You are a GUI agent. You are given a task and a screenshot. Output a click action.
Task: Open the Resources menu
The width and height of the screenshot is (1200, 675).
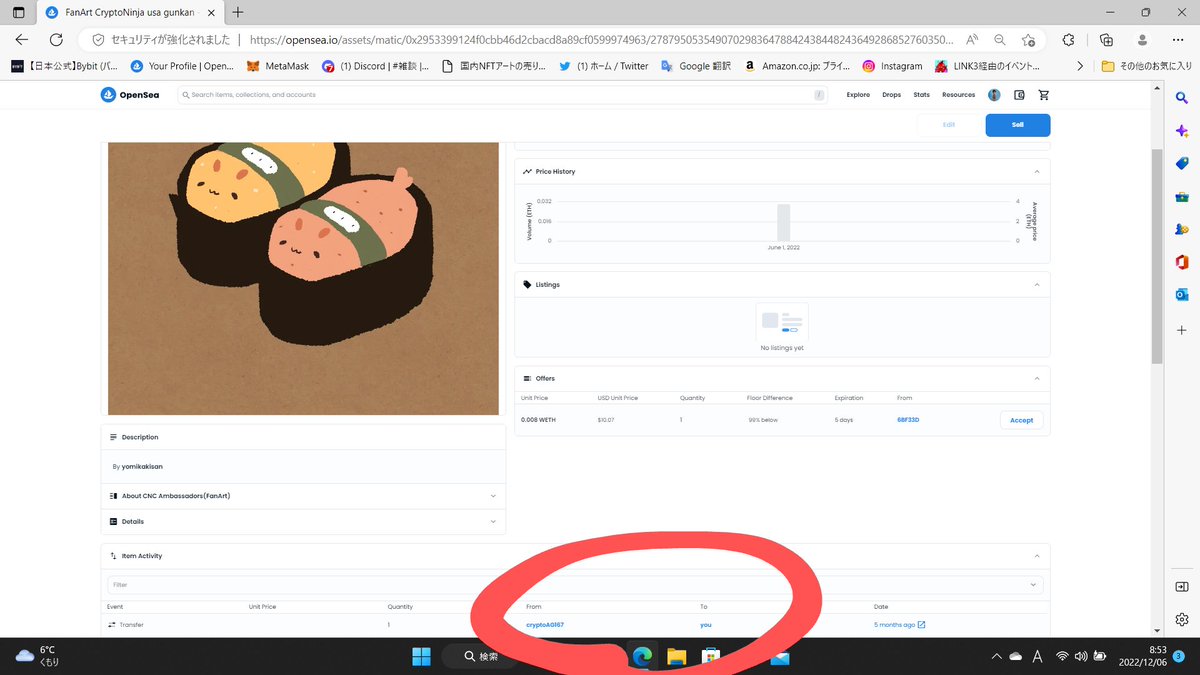coord(958,95)
